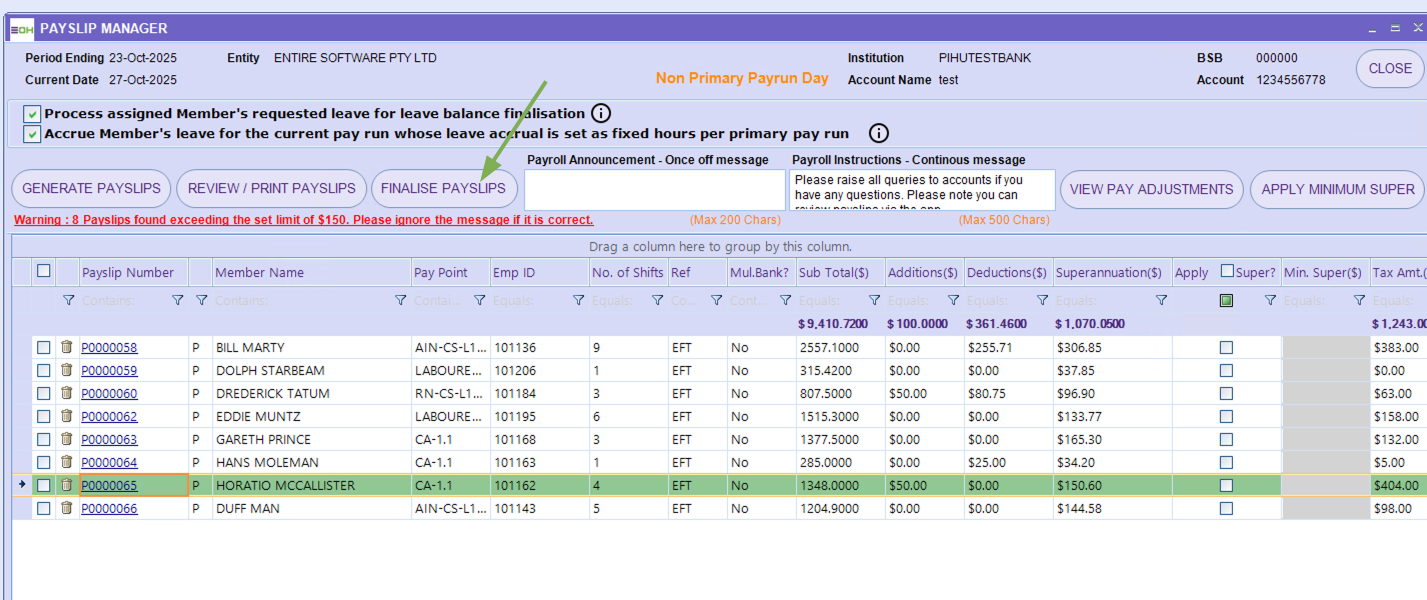Click filter icon in Emp ID column

[x=578, y=300]
